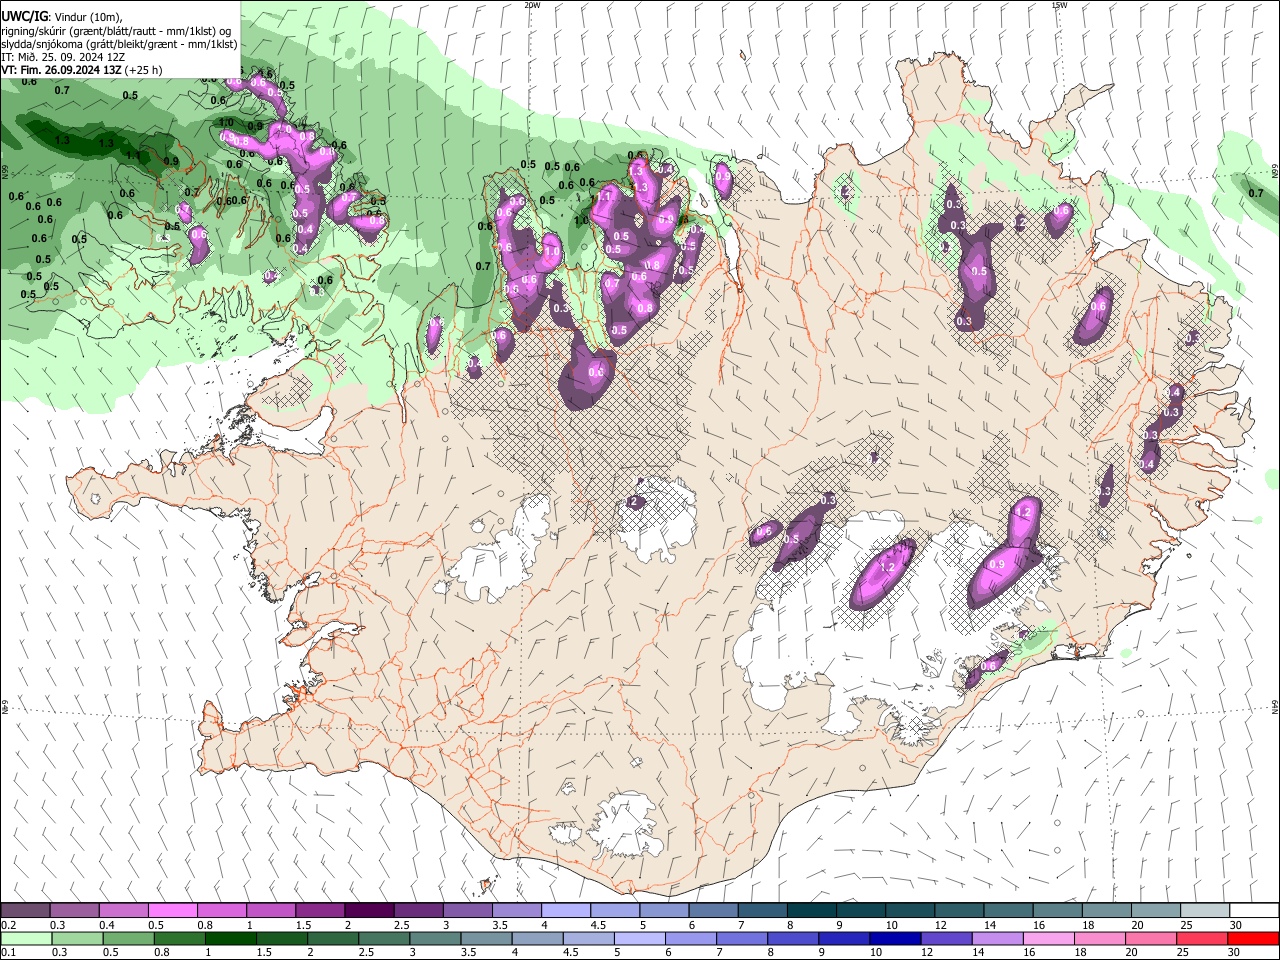Click the top-row 0.8 magenta swatch

[x=221, y=911]
